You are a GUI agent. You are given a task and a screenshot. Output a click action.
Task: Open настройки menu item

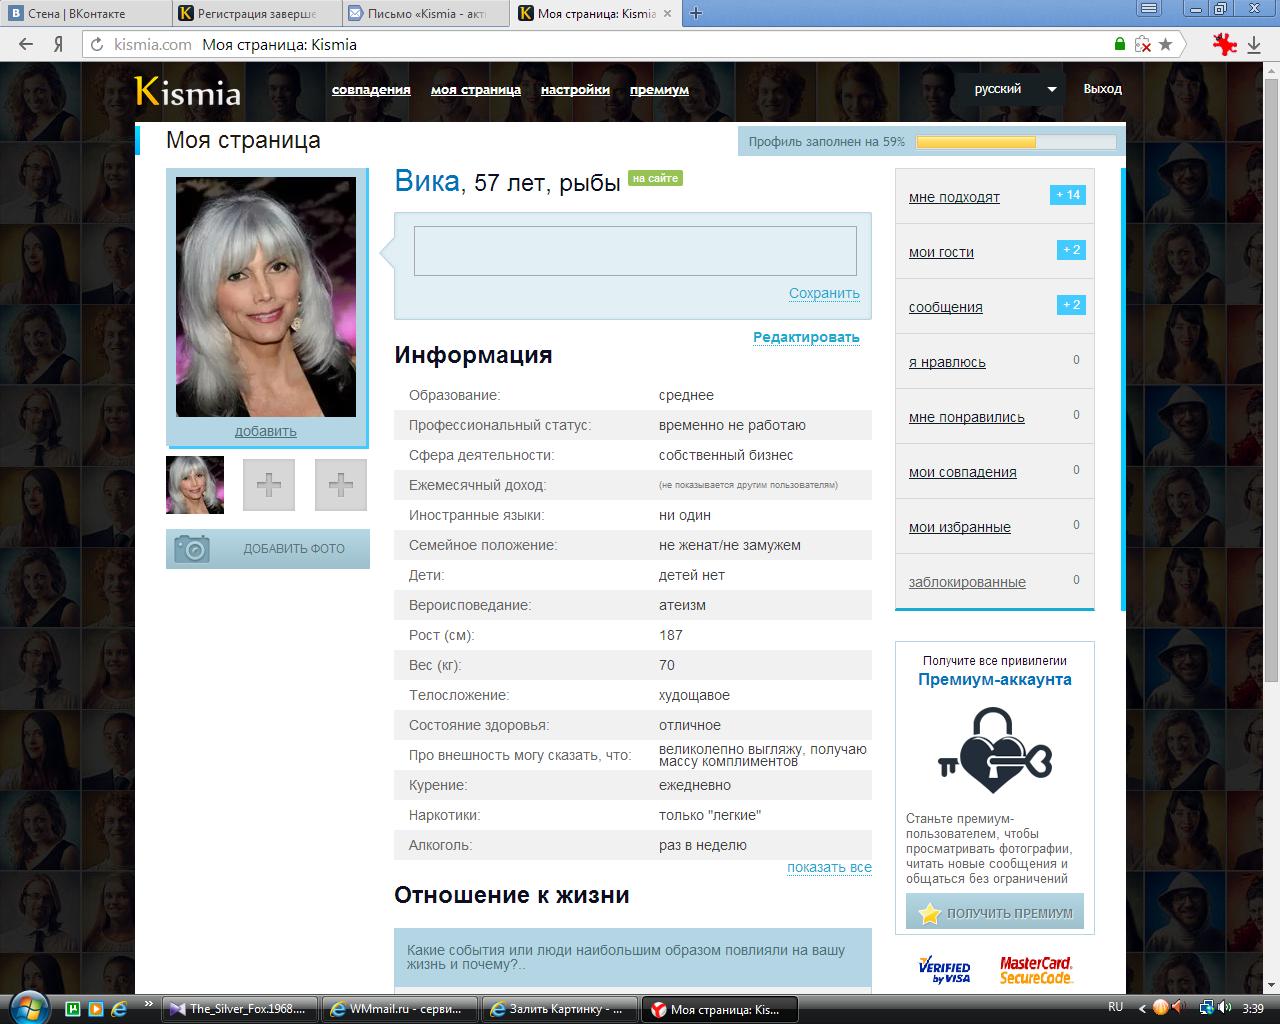[575, 89]
